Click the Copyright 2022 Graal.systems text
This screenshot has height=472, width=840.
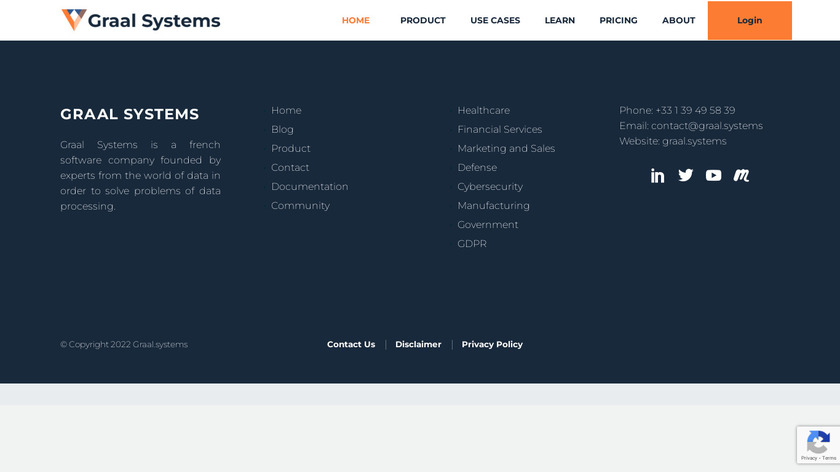pos(124,344)
